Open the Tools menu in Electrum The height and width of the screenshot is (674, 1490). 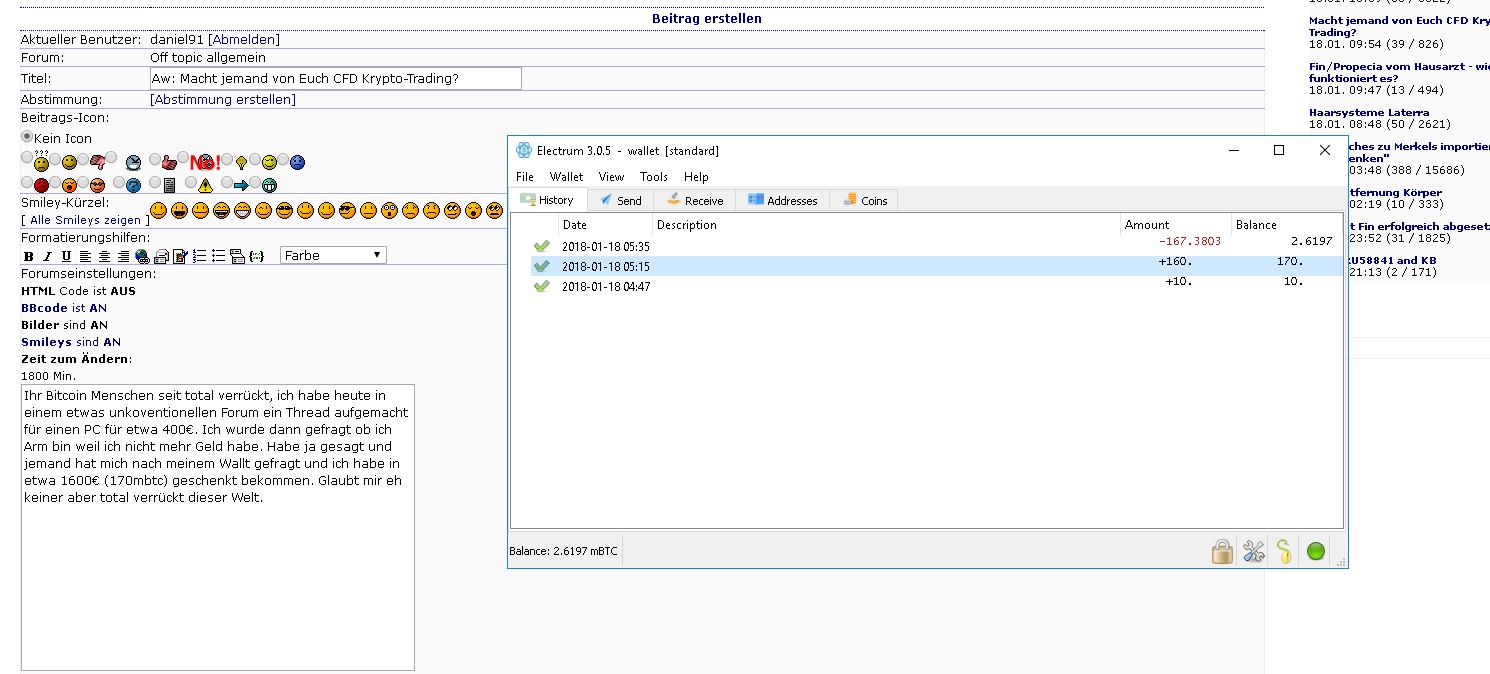[x=653, y=177]
